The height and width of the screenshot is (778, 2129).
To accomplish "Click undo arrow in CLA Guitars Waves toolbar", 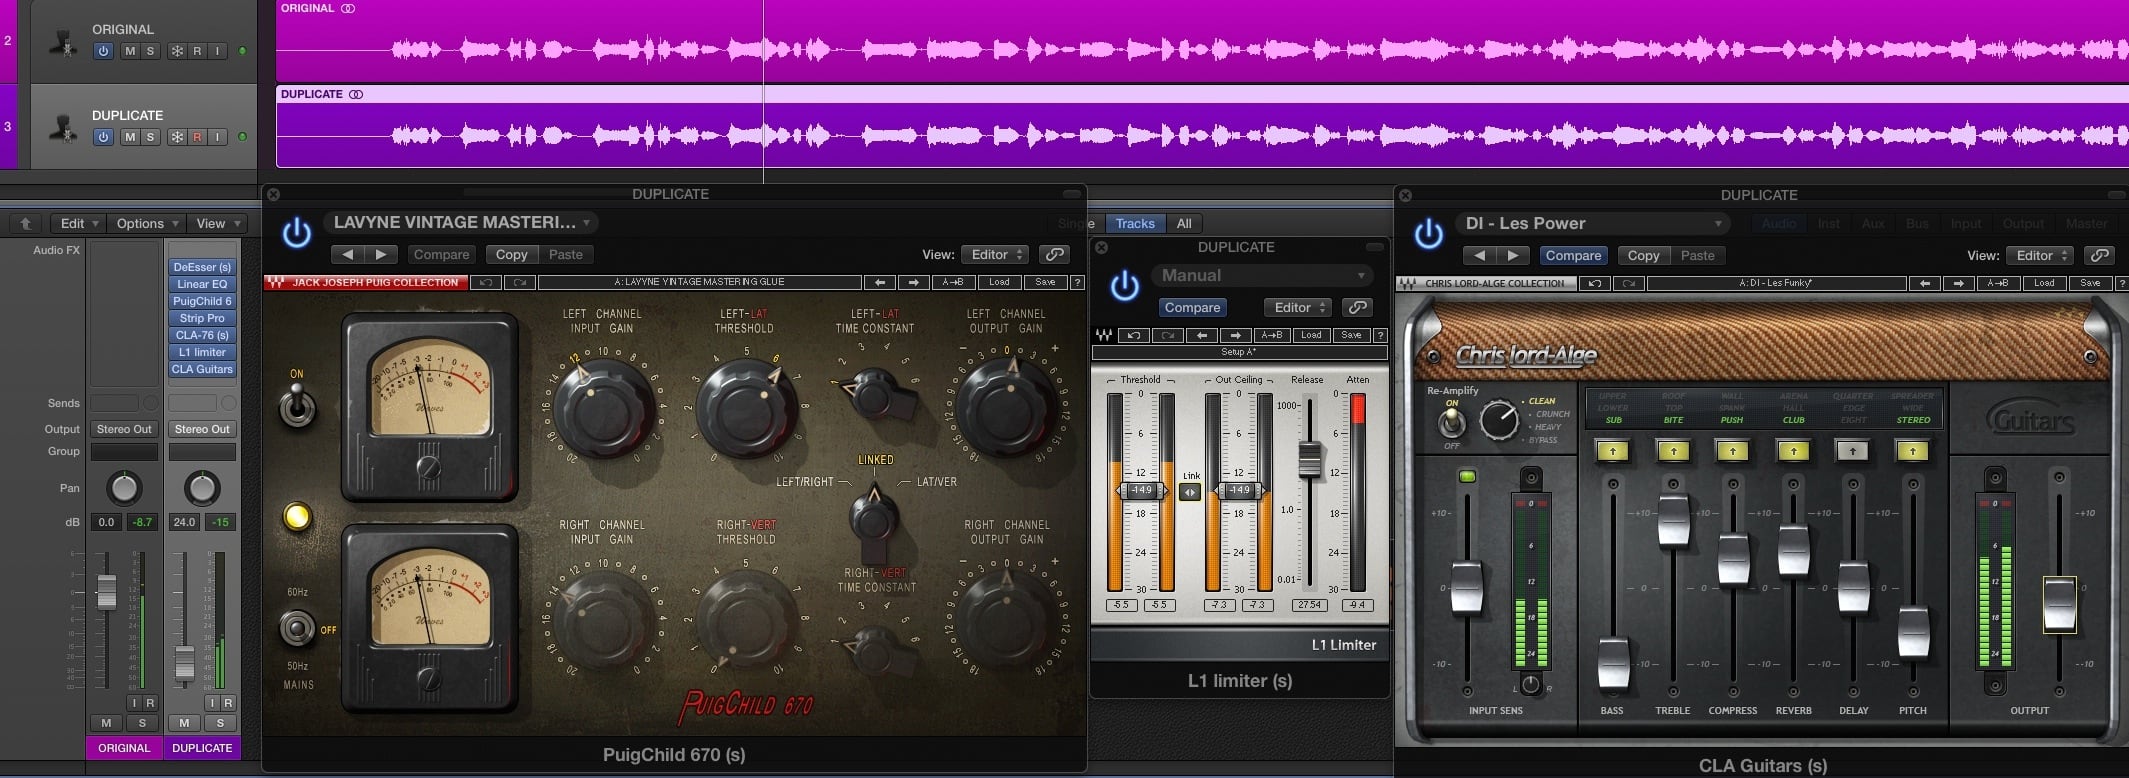I will pyautogui.click(x=1595, y=283).
